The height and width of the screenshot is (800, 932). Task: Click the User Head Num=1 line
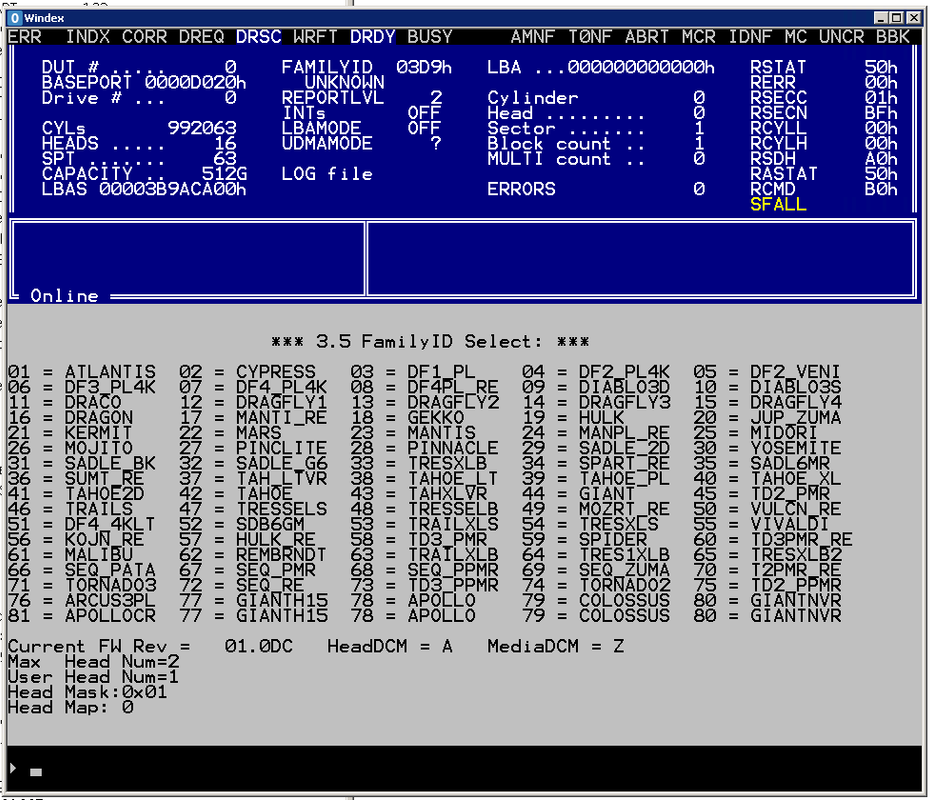93,677
